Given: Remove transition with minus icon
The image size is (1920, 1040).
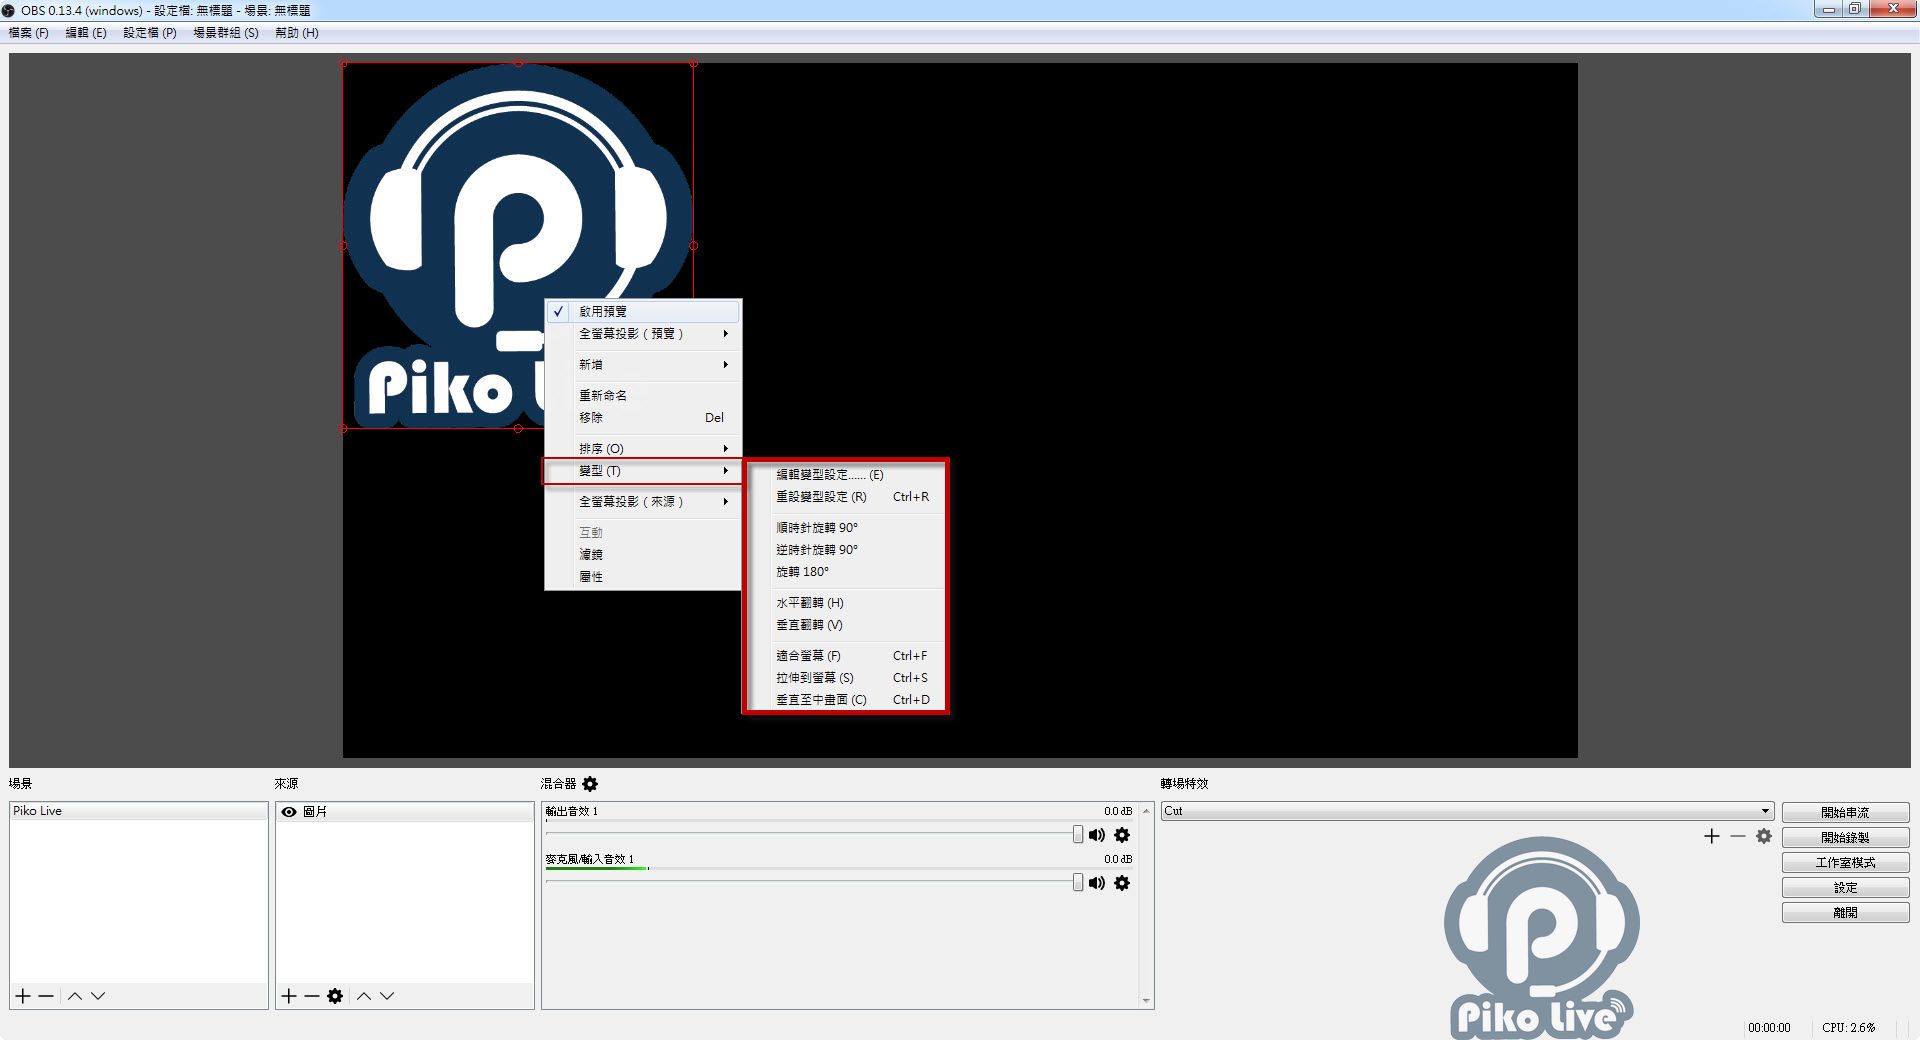Looking at the screenshot, I should click(1738, 836).
